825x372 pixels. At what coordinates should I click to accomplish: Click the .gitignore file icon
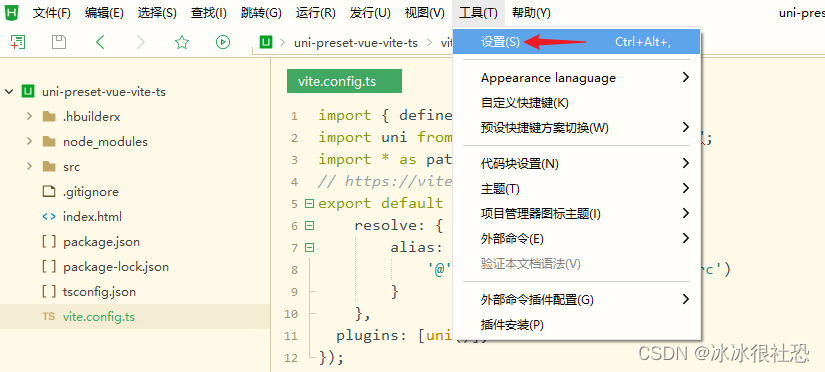pyautogui.click(x=49, y=192)
